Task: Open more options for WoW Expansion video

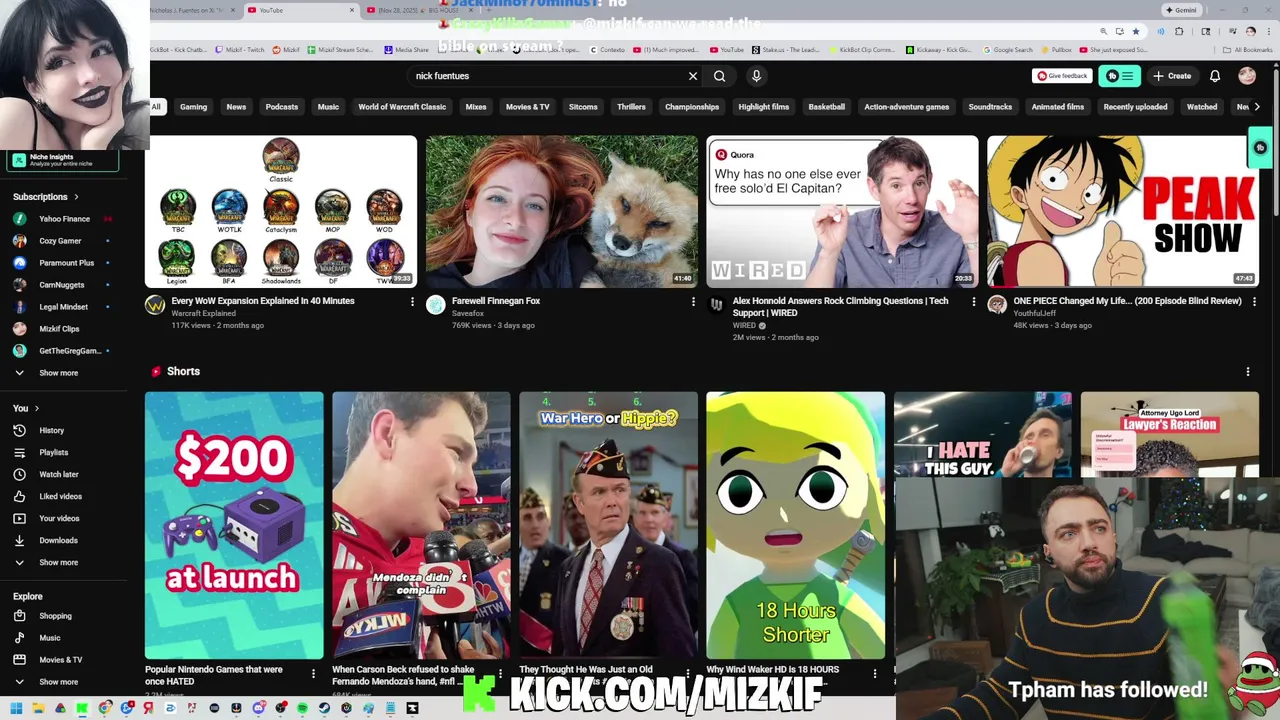Action: click(x=412, y=301)
